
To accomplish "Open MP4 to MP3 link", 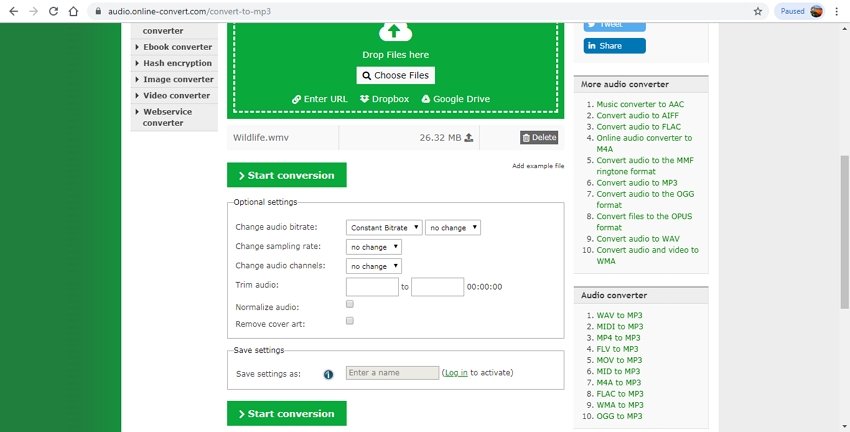I will click(619, 338).
